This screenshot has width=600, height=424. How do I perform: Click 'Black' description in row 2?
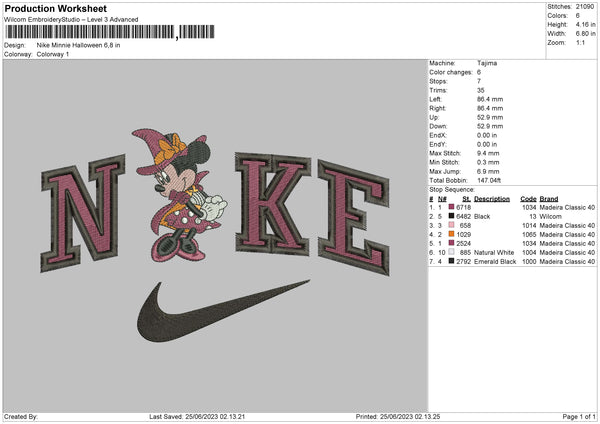click(x=482, y=216)
